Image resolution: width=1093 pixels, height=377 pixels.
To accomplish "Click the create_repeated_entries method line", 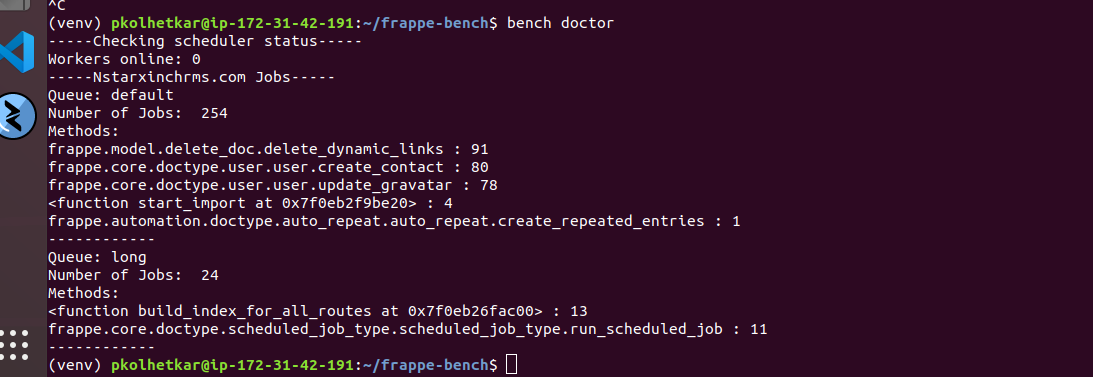I will 394,222.
